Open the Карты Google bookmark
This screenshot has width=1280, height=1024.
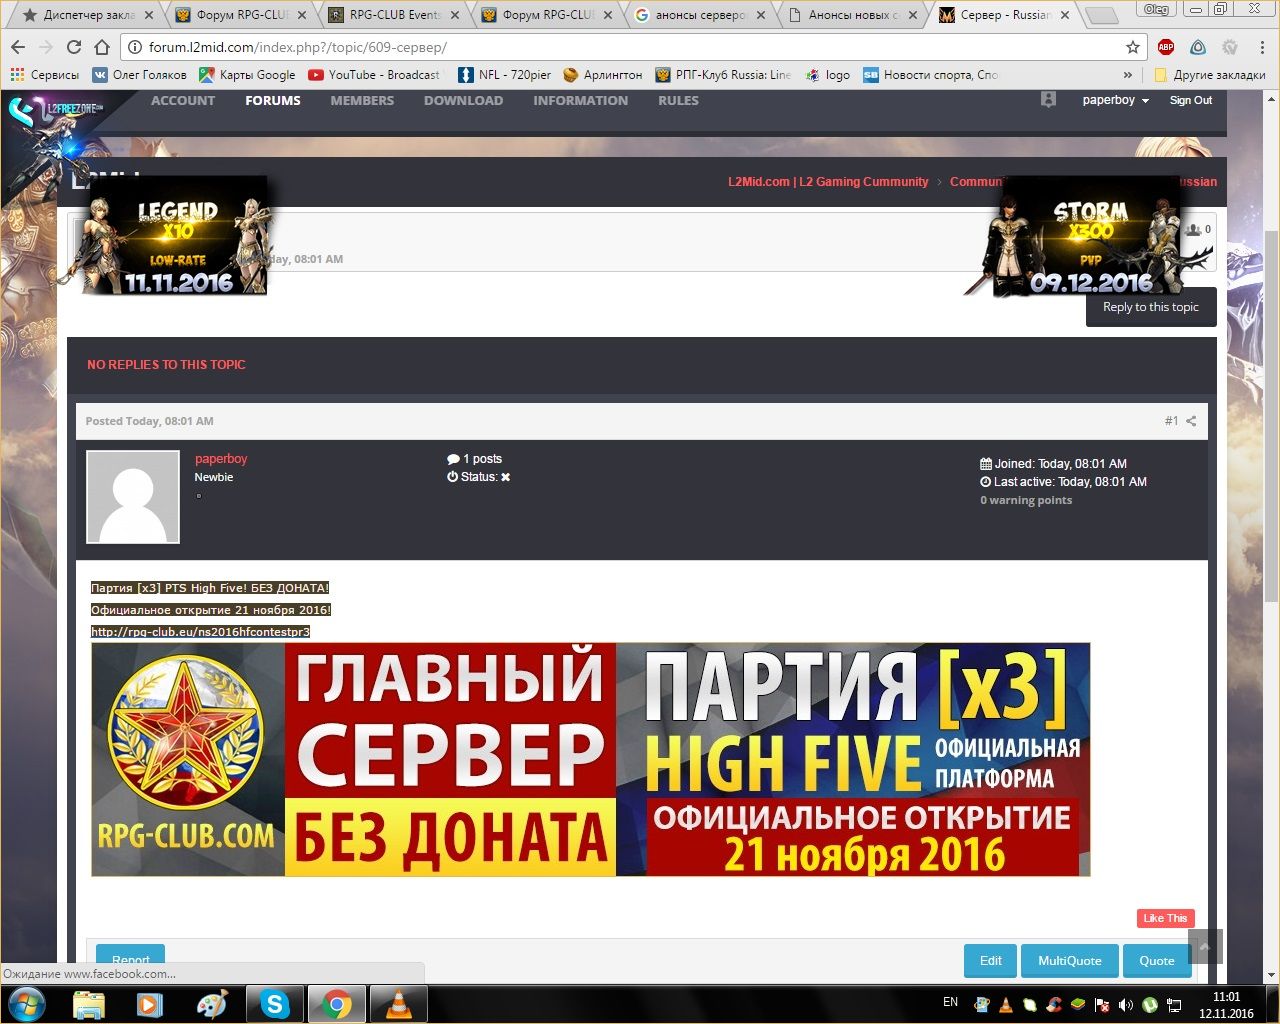click(x=247, y=75)
